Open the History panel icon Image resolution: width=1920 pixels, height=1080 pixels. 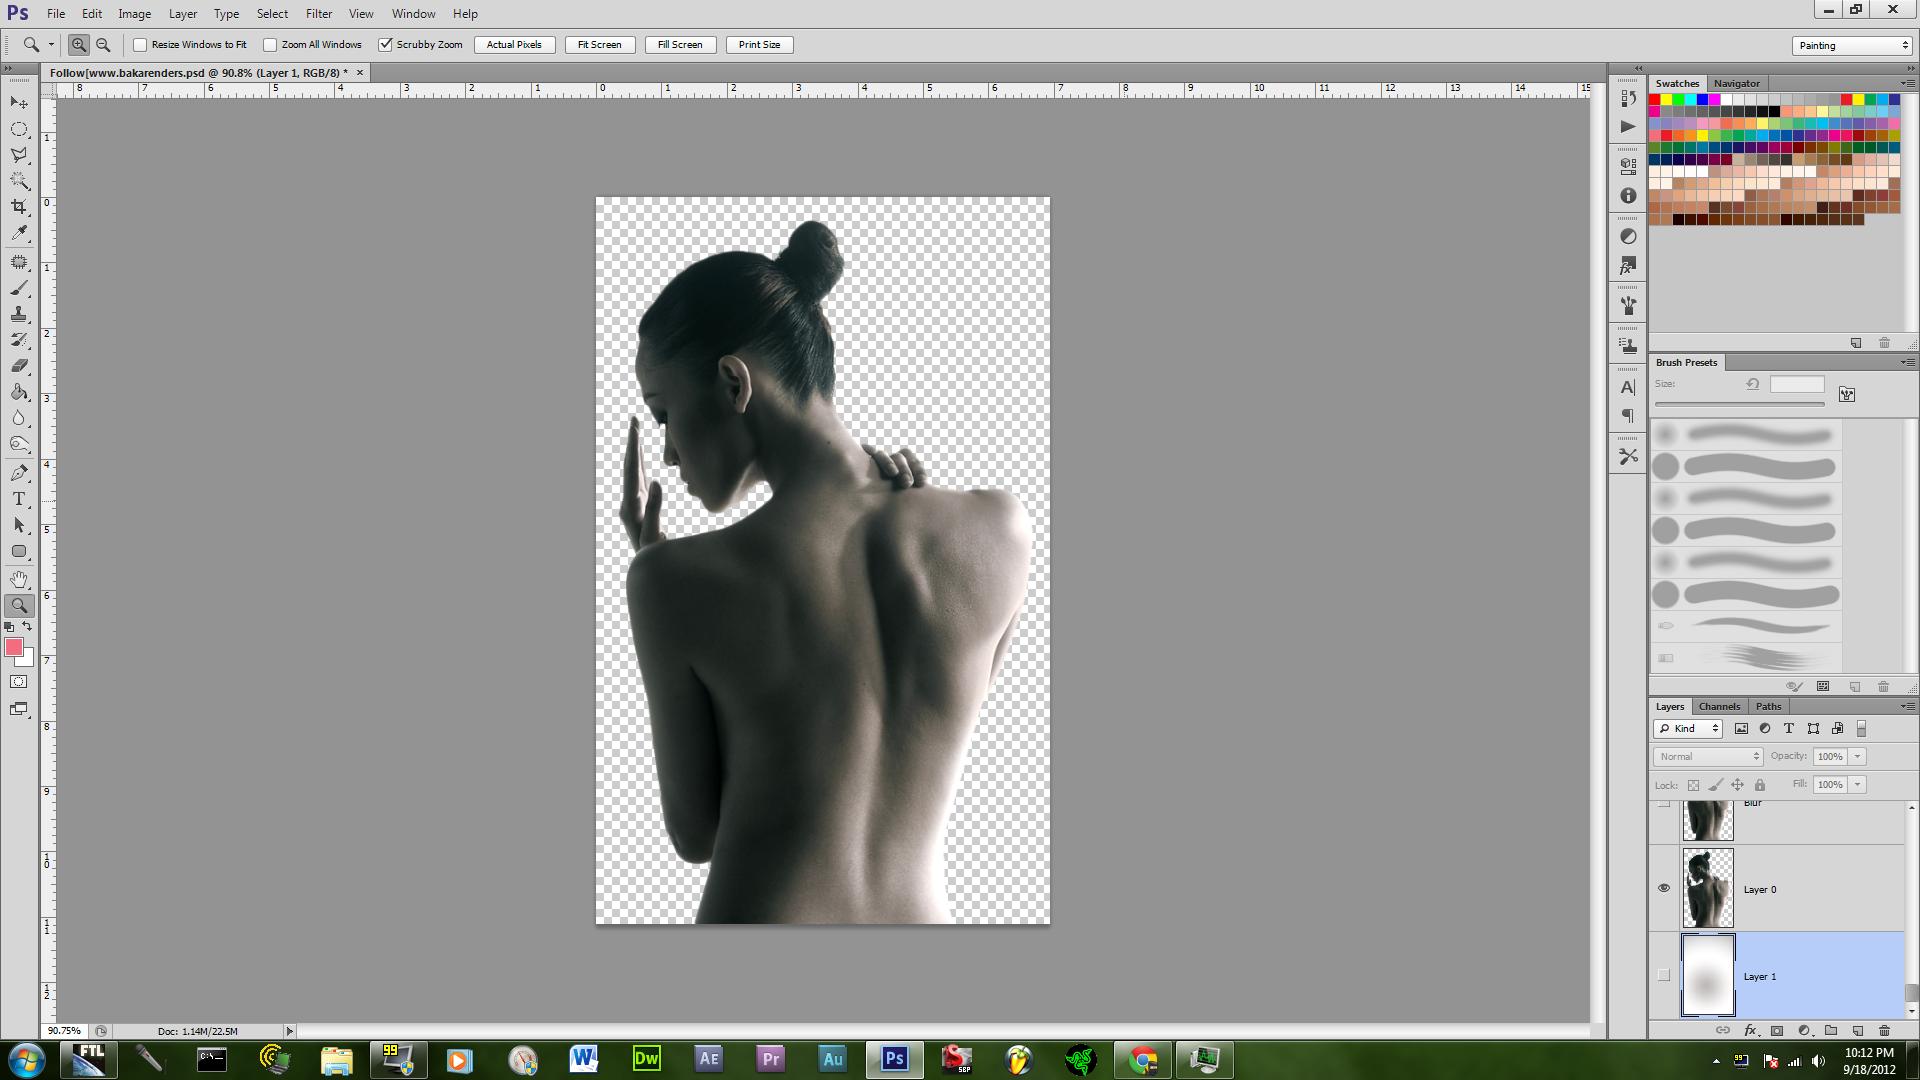point(1628,99)
